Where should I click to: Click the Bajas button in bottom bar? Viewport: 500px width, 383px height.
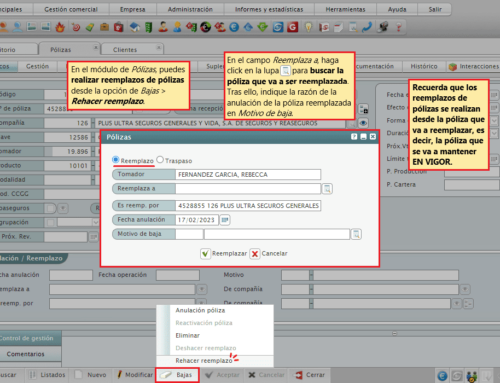[177, 375]
